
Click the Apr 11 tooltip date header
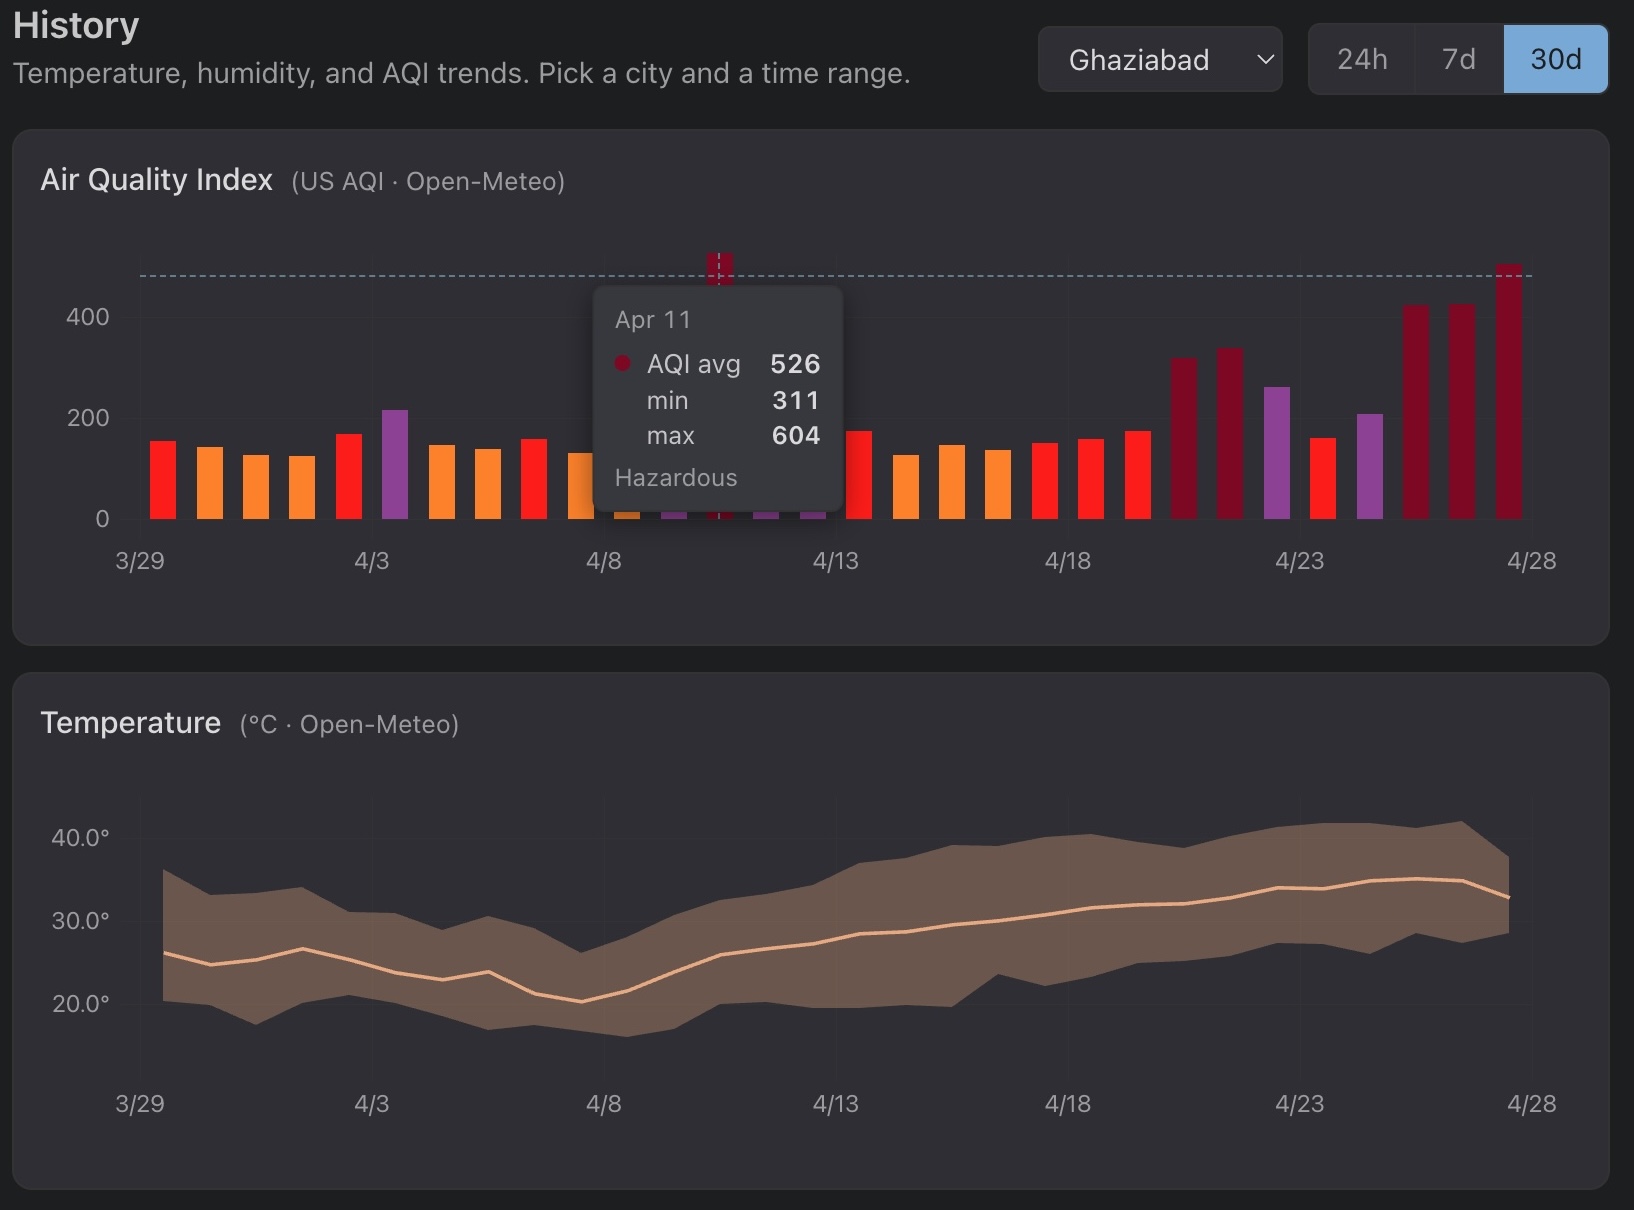[653, 320]
